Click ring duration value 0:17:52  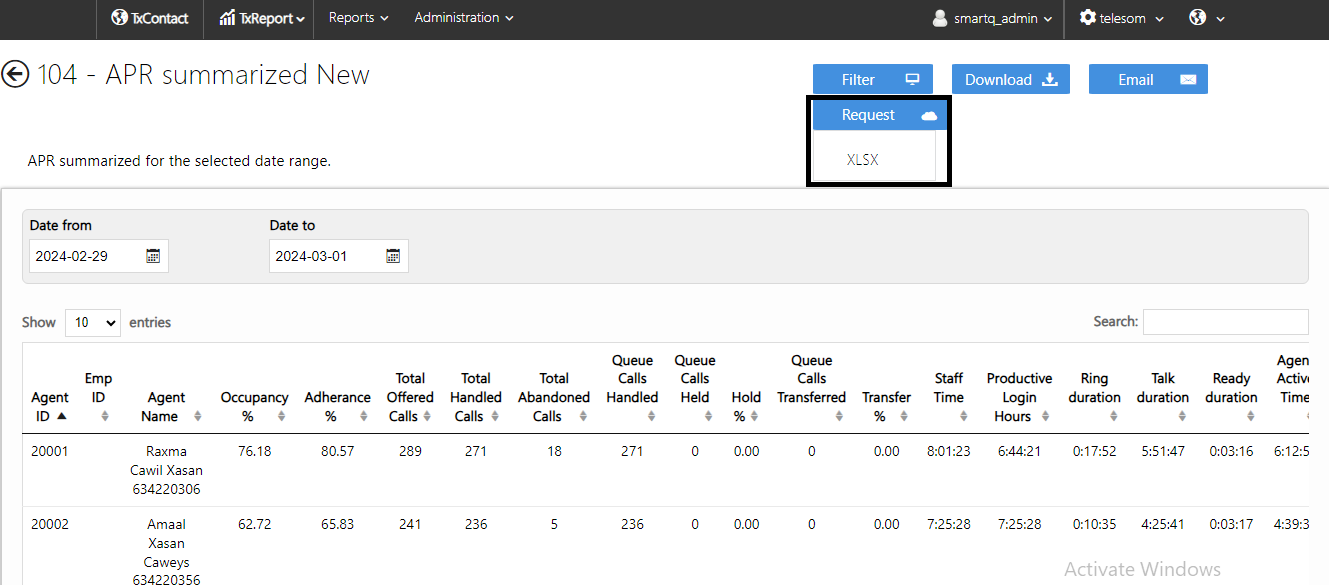point(1094,451)
